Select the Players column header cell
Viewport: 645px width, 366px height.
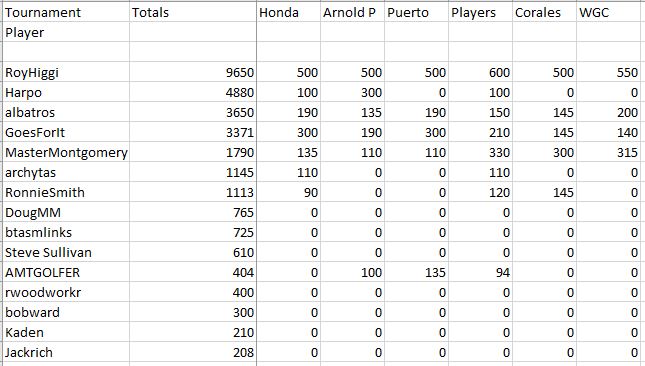pos(480,12)
